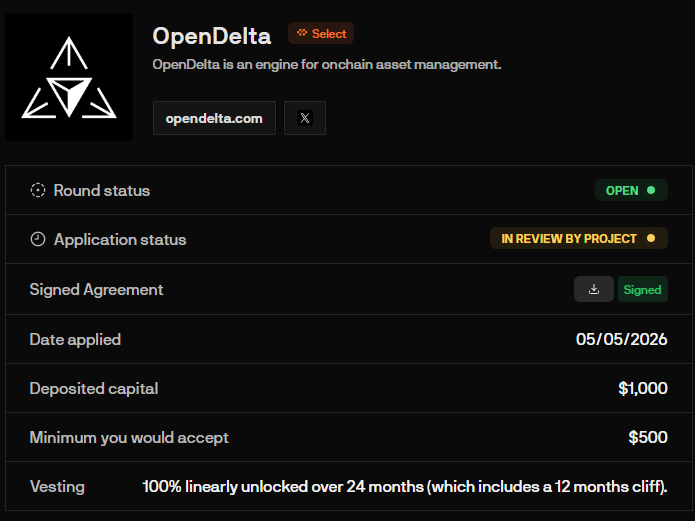The width and height of the screenshot is (695, 521).
Task: Click the Round status dotted circle icon
Action: (x=38, y=190)
